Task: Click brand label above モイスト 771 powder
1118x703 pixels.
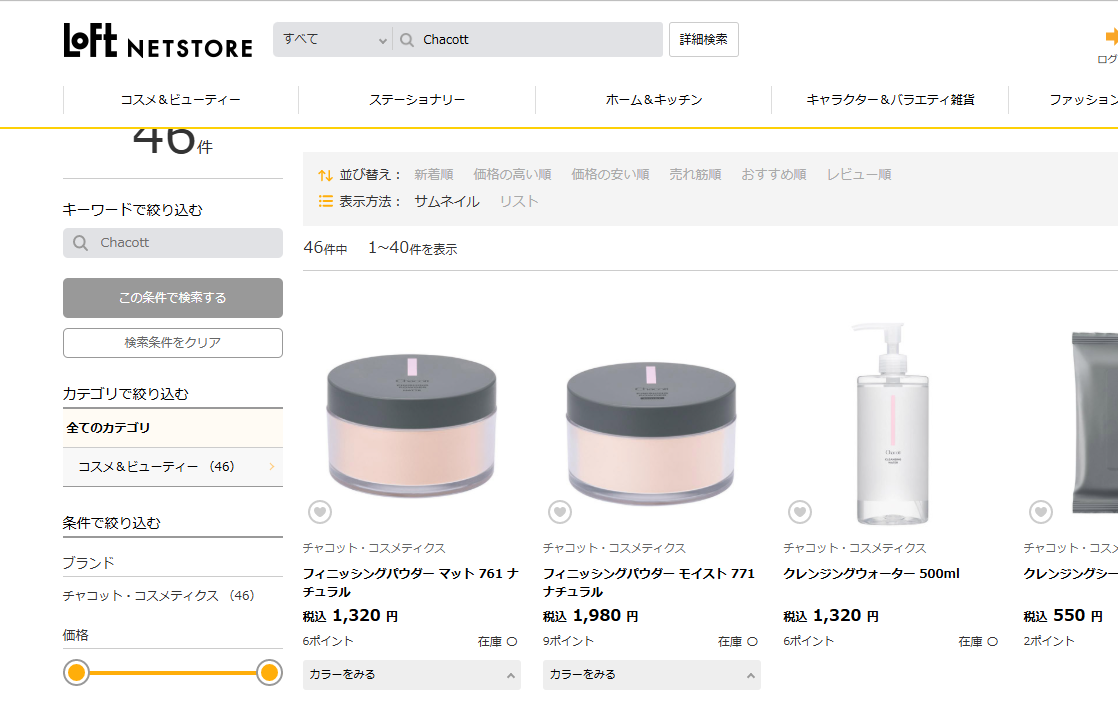Action: (615, 548)
